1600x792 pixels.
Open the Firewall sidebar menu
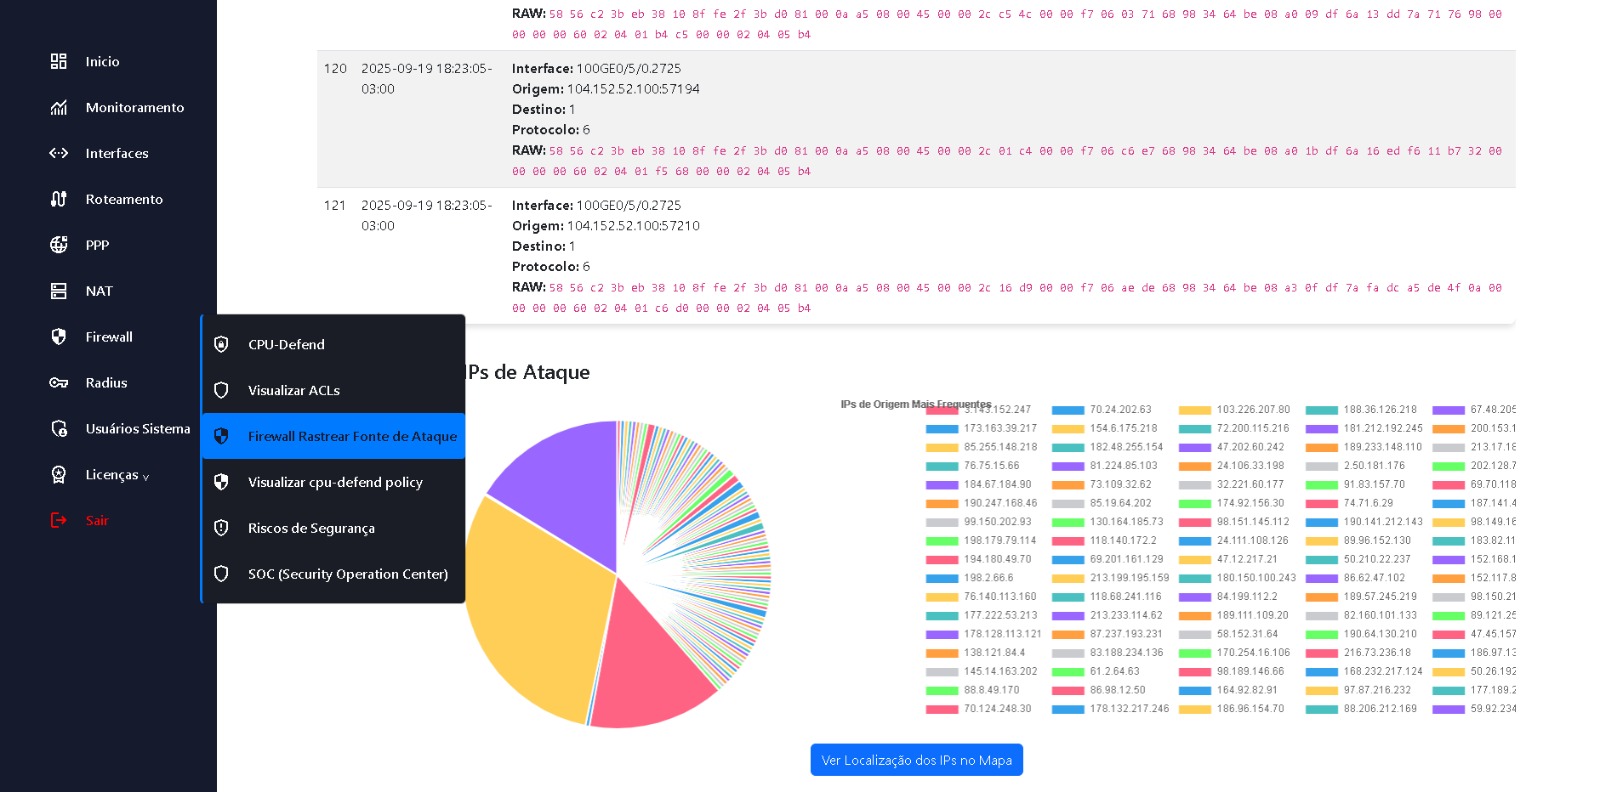click(x=108, y=337)
